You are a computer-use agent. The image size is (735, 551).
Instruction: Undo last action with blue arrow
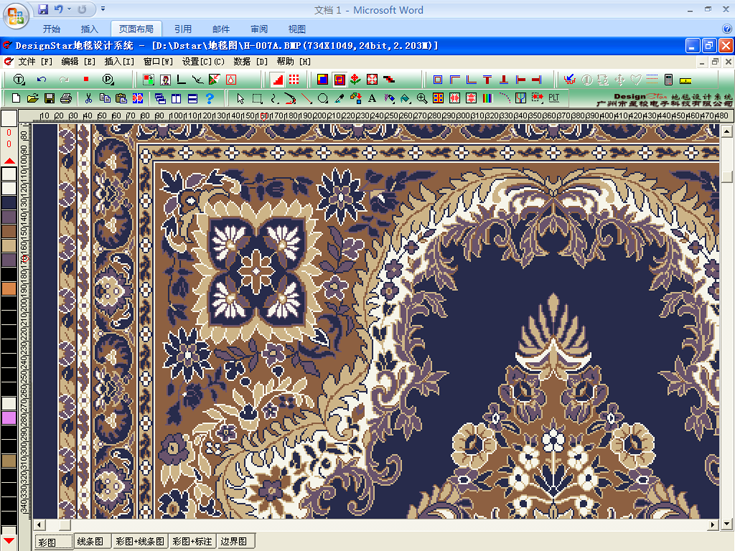point(42,80)
